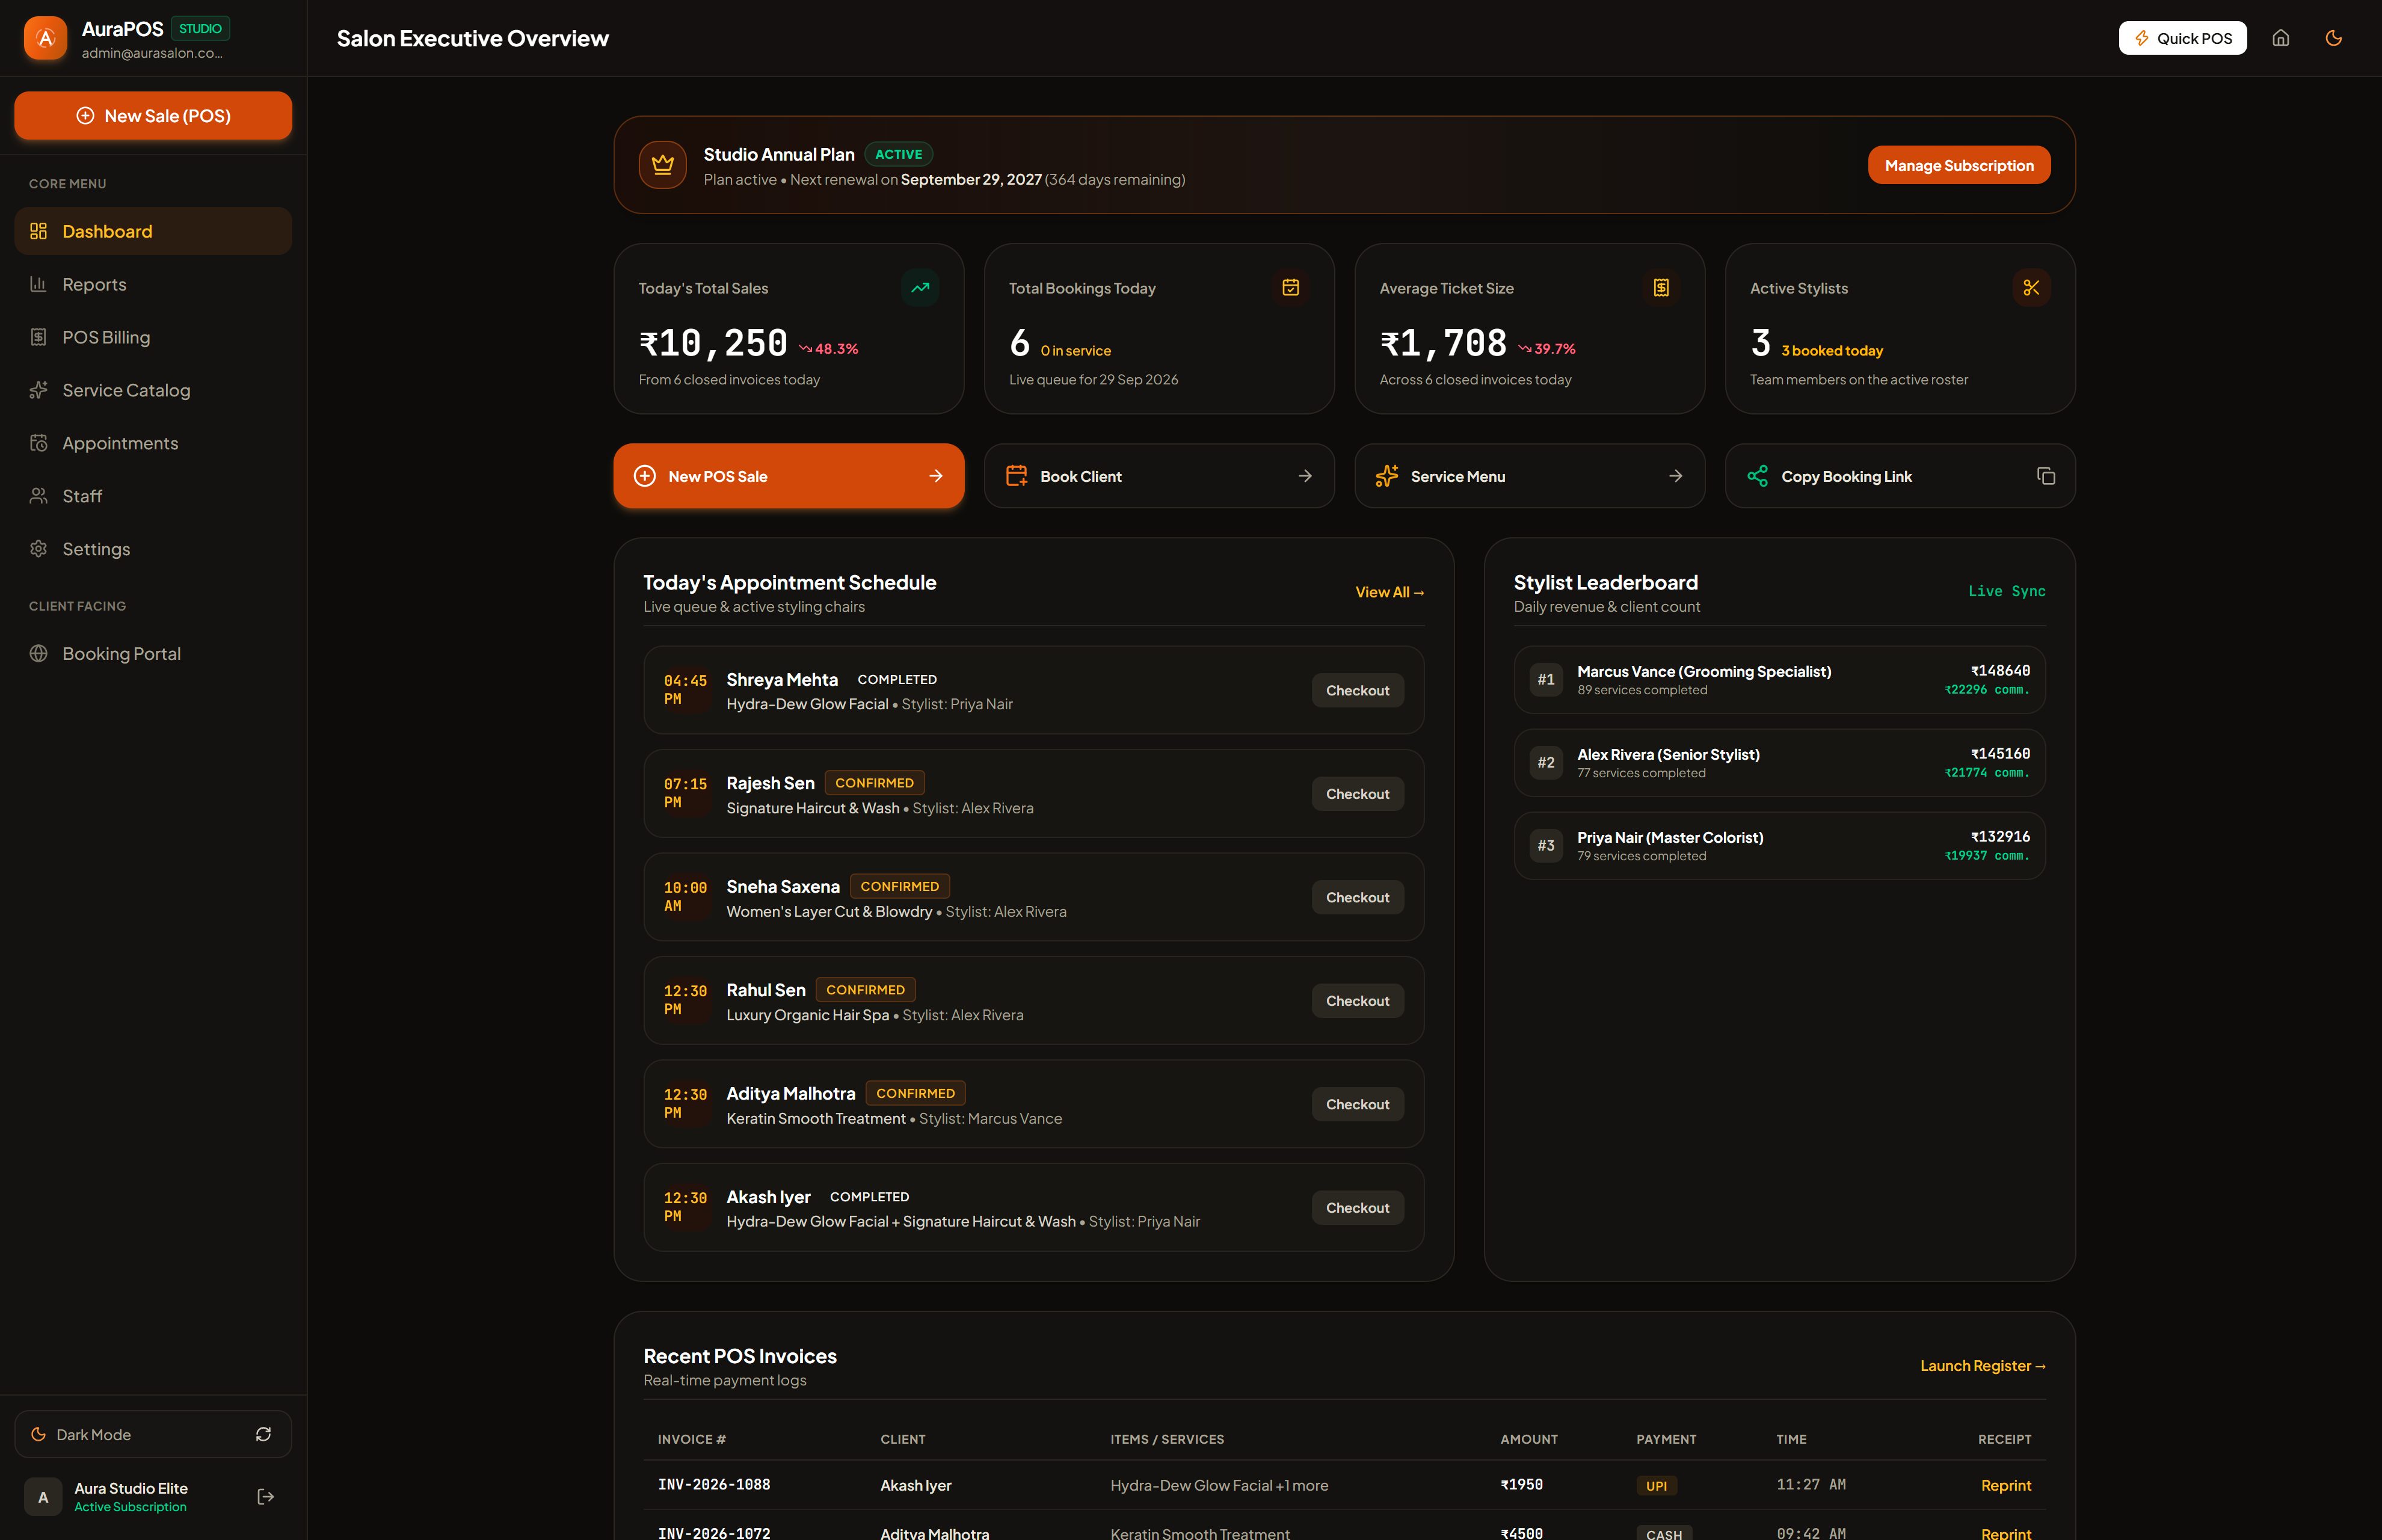Viewport: 2382px width, 1540px height.
Task: Open Appointments page
Action: tap(153, 443)
